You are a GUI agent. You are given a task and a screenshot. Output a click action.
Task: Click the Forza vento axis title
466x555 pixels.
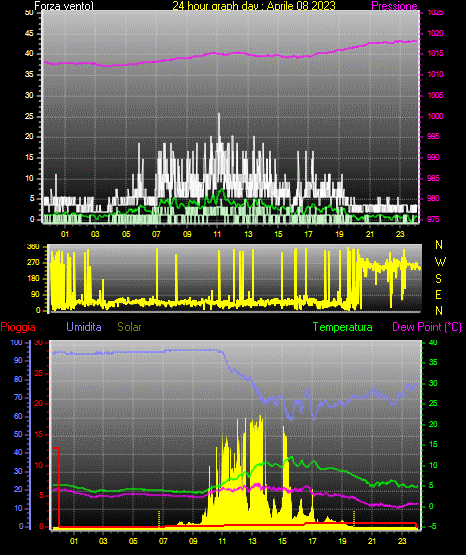tap(64, 6)
